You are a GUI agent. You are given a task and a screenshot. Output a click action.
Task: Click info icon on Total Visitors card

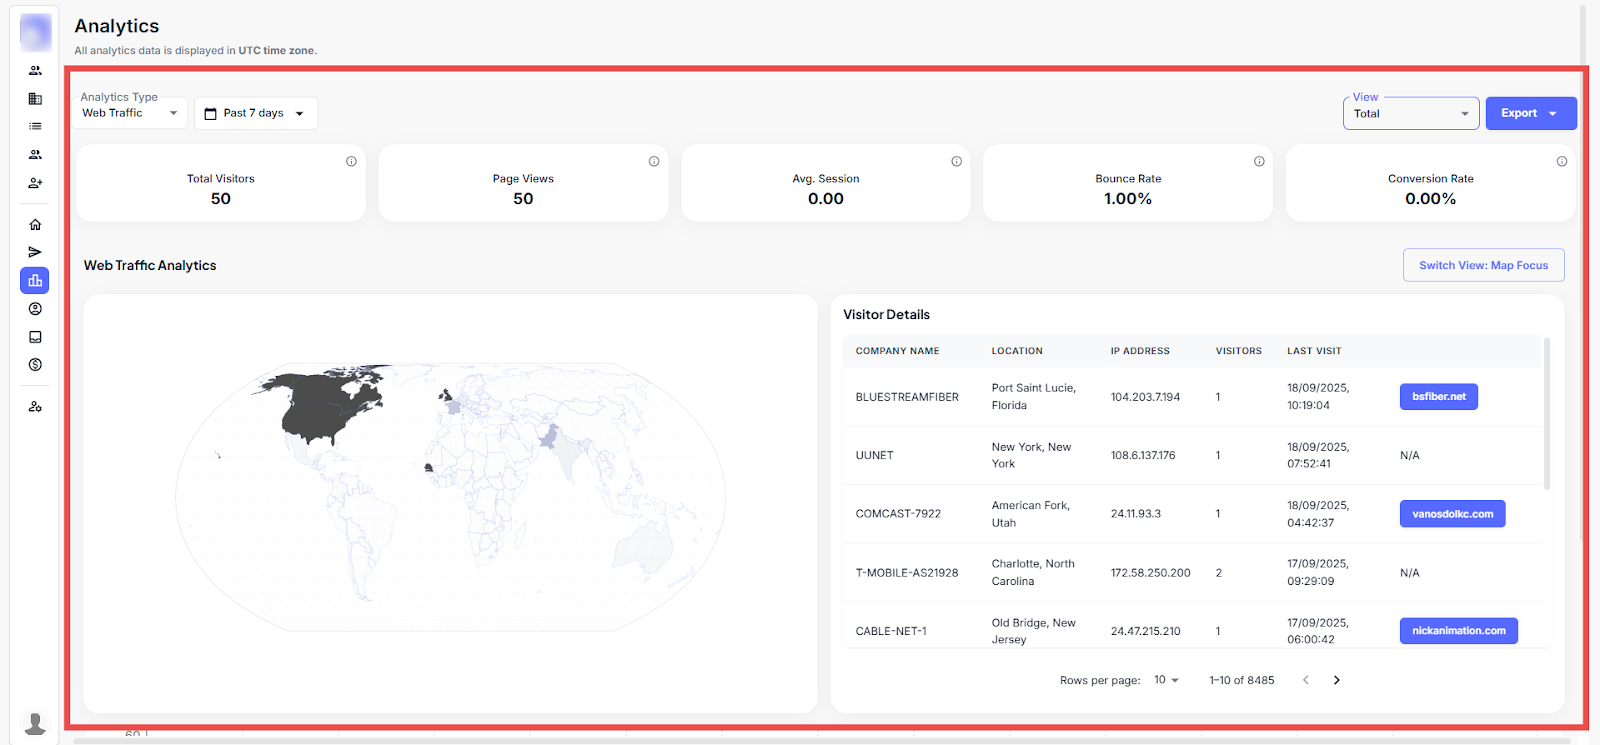(x=351, y=161)
